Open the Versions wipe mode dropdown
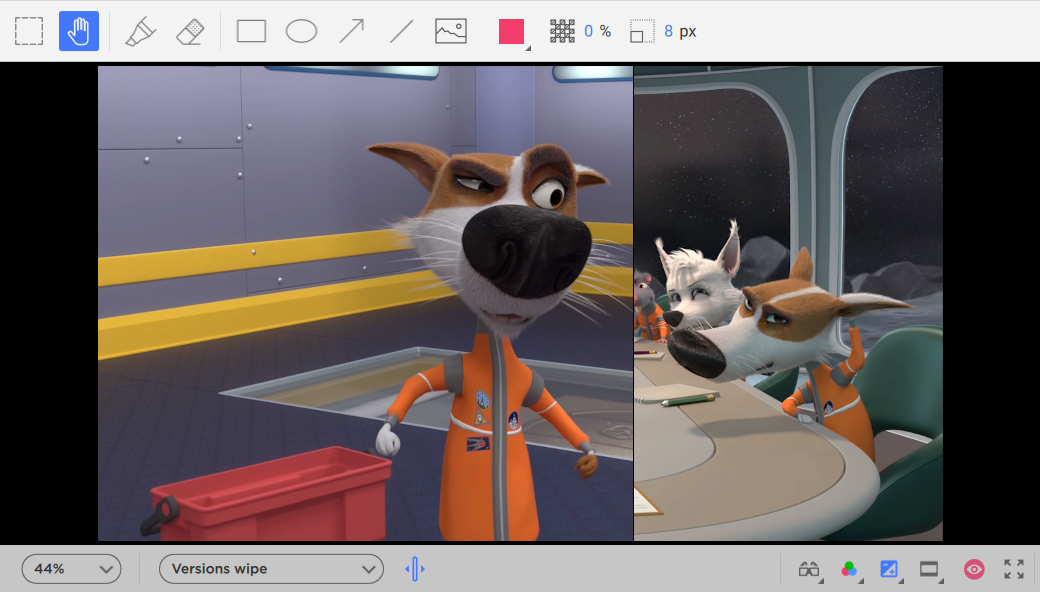This screenshot has height=592, width=1040. (x=271, y=569)
